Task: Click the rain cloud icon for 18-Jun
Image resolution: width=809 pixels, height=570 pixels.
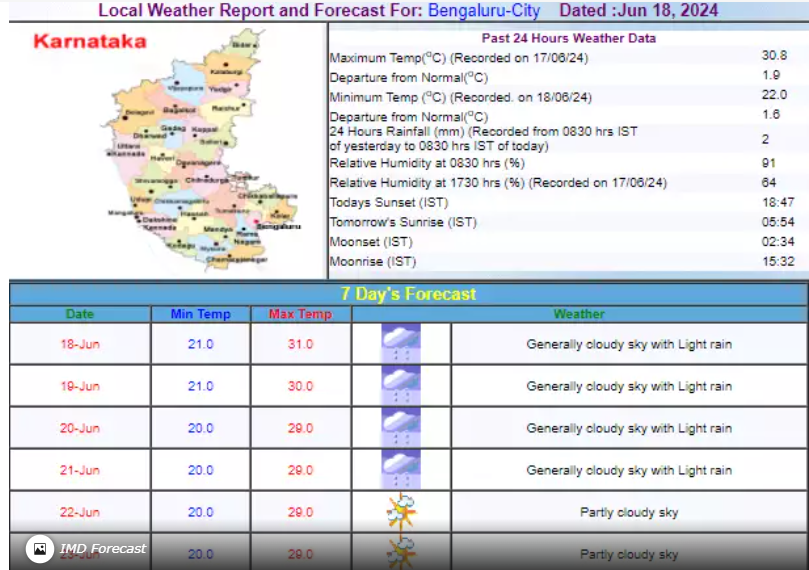Action: (401, 344)
